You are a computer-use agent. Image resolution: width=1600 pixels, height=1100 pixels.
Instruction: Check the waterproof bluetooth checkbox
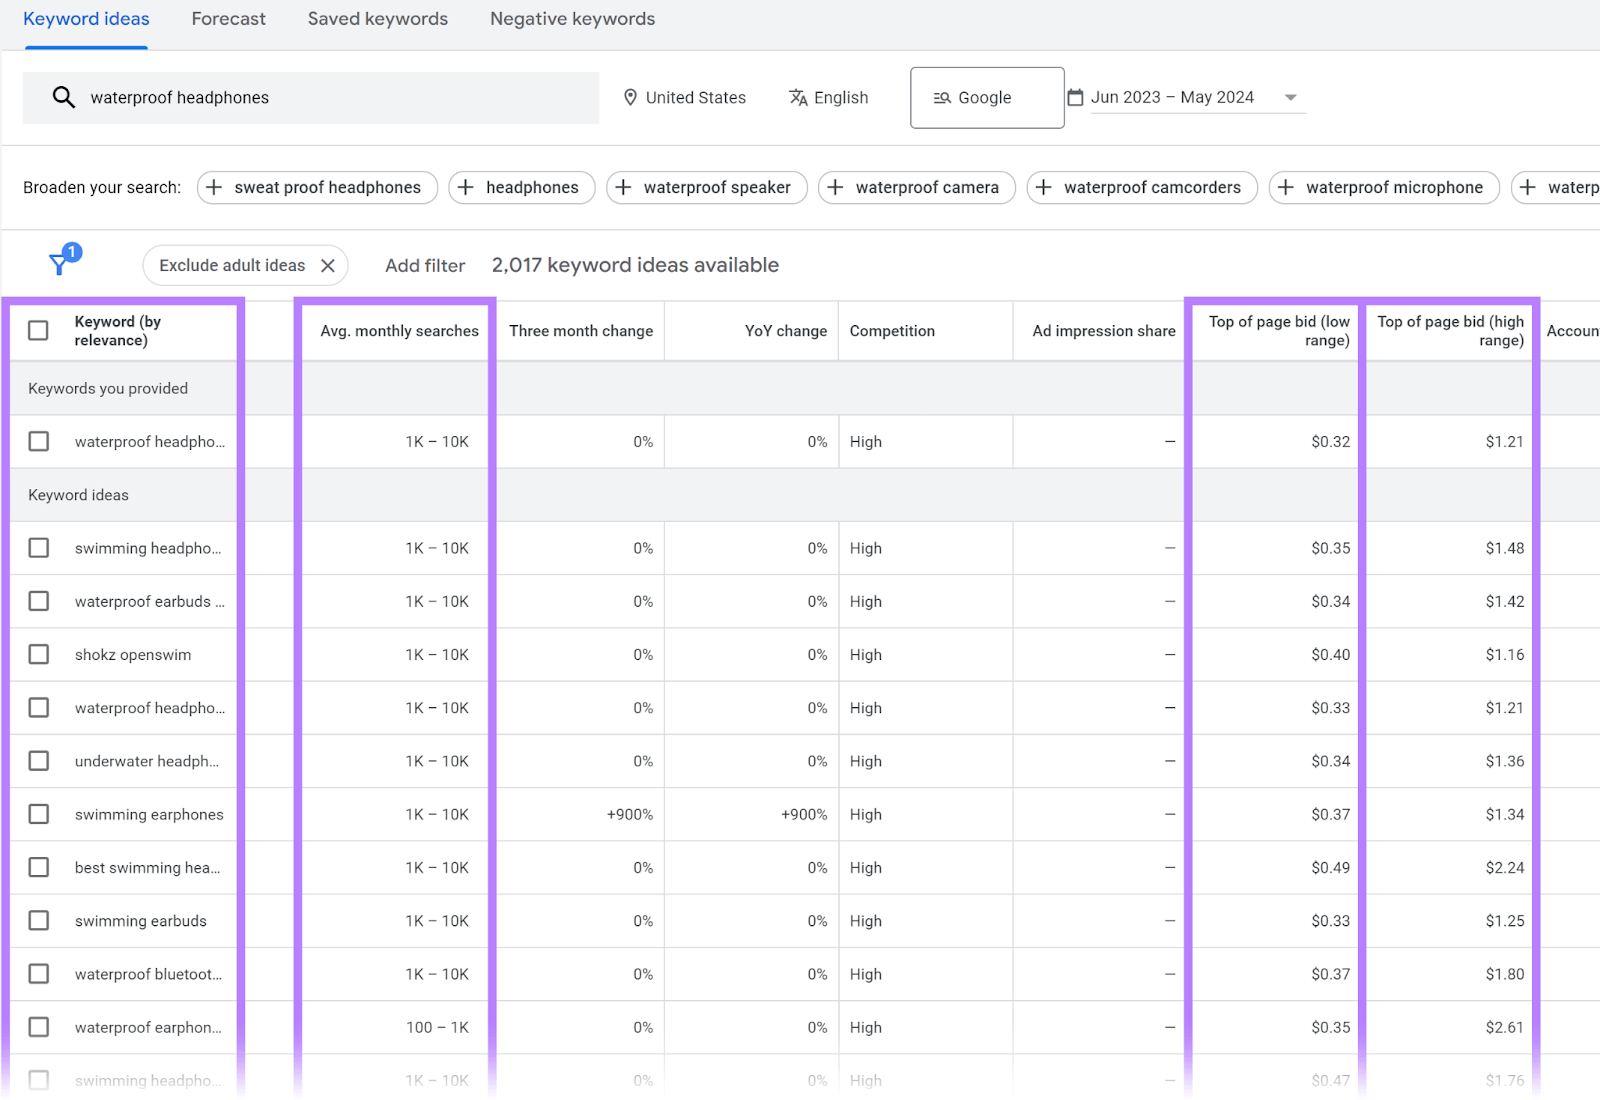click(38, 974)
